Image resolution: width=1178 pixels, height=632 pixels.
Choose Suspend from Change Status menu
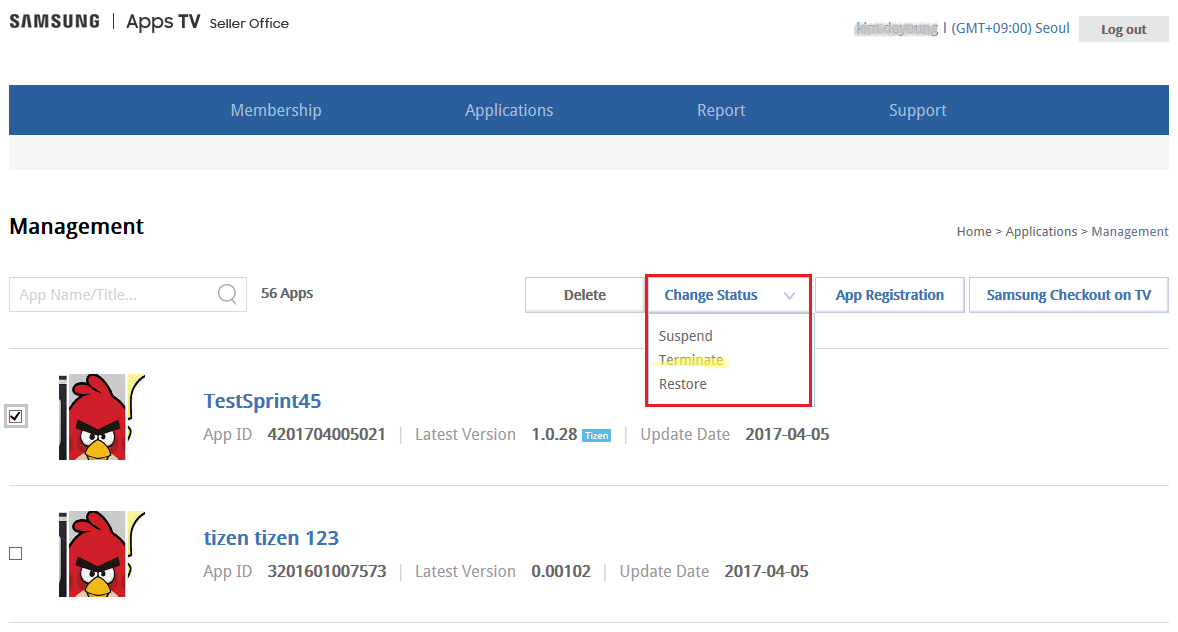click(685, 336)
